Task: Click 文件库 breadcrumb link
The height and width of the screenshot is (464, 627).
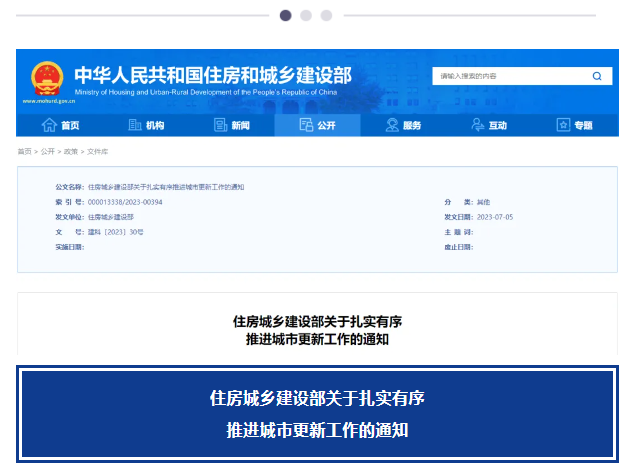Action: pyautogui.click(x=98, y=151)
